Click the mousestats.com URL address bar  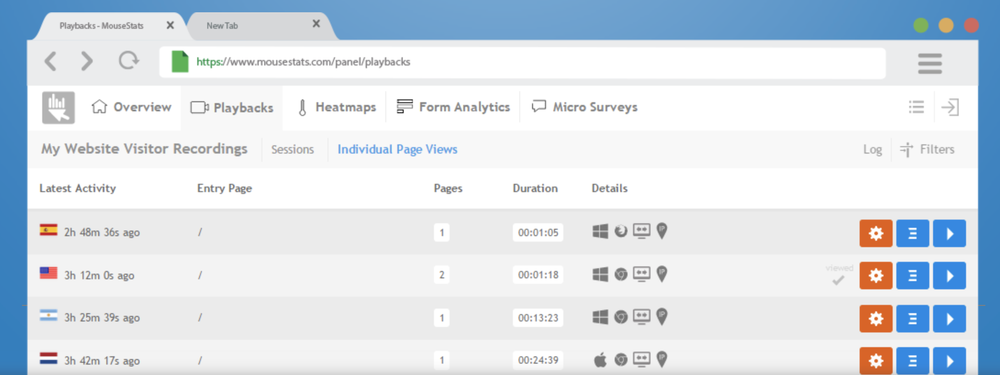click(522, 62)
